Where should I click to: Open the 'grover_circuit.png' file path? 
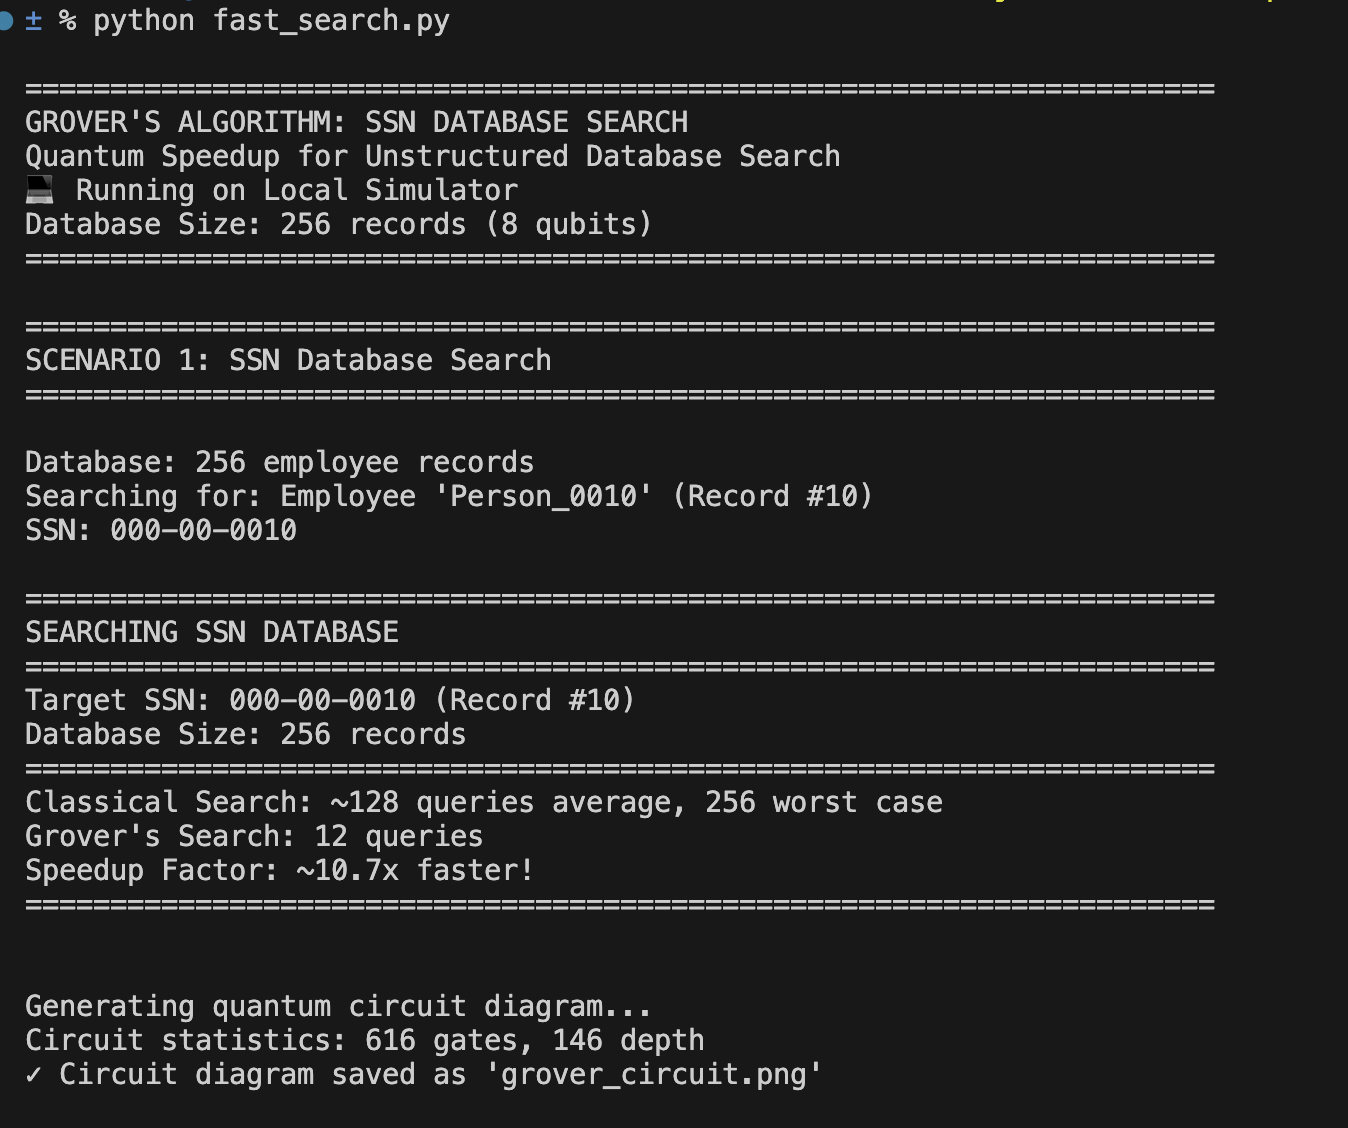(x=661, y=1075)
